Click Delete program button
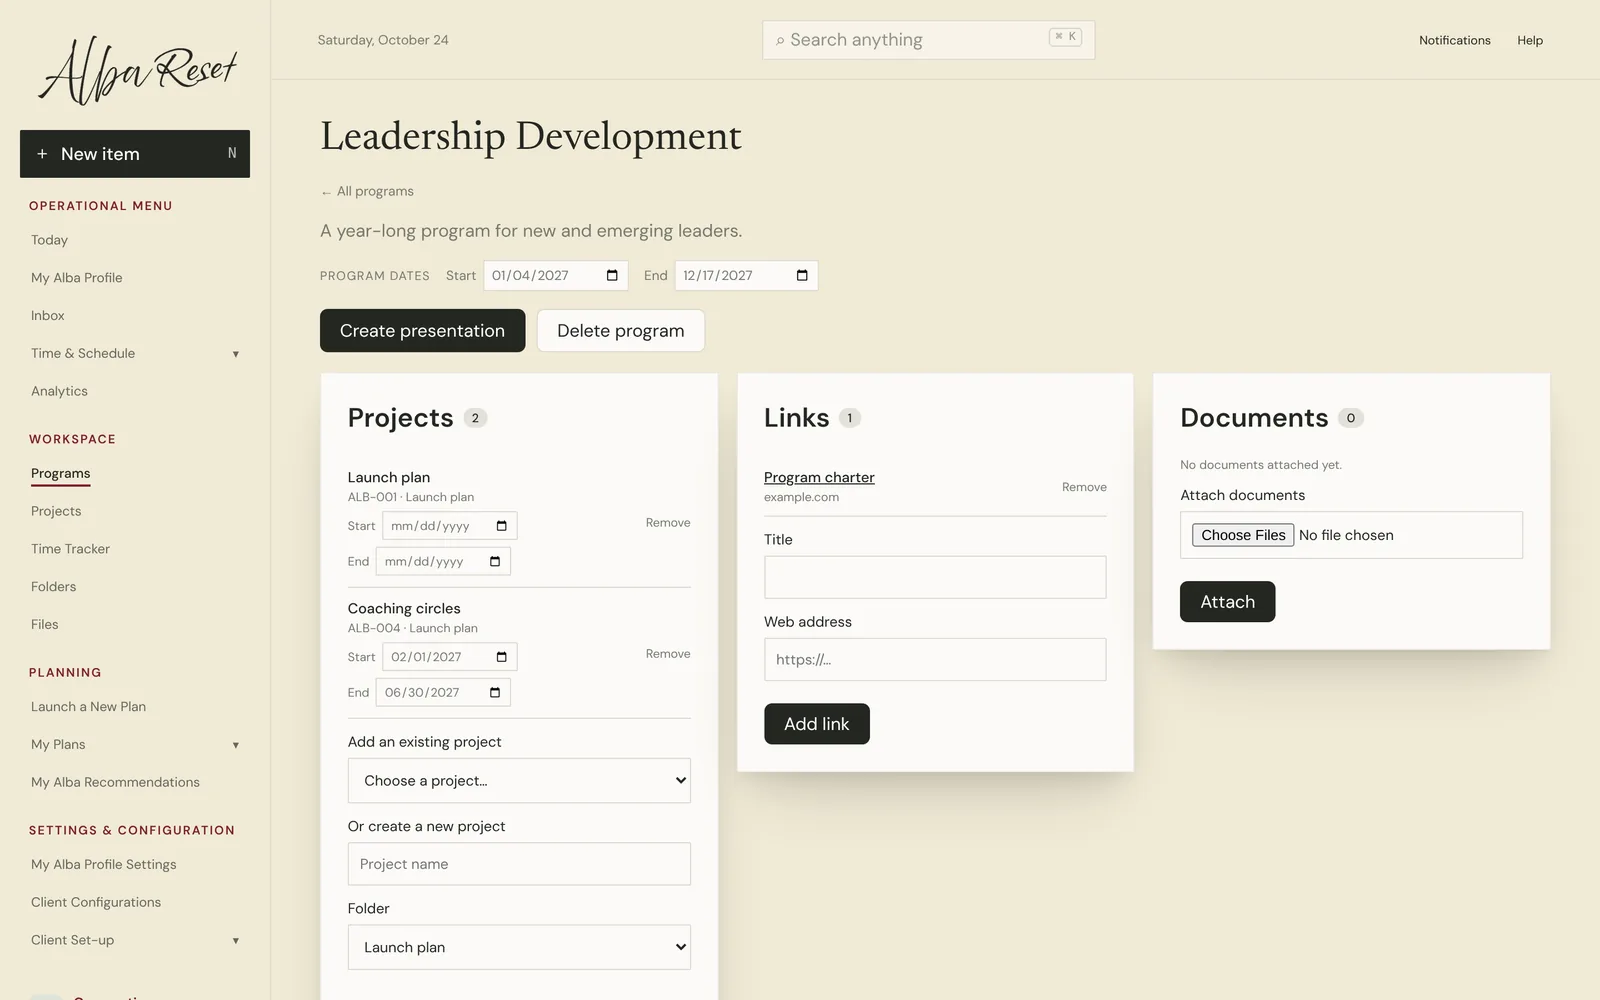Viewport: 1600px width, 1000px height. point(621,331)
